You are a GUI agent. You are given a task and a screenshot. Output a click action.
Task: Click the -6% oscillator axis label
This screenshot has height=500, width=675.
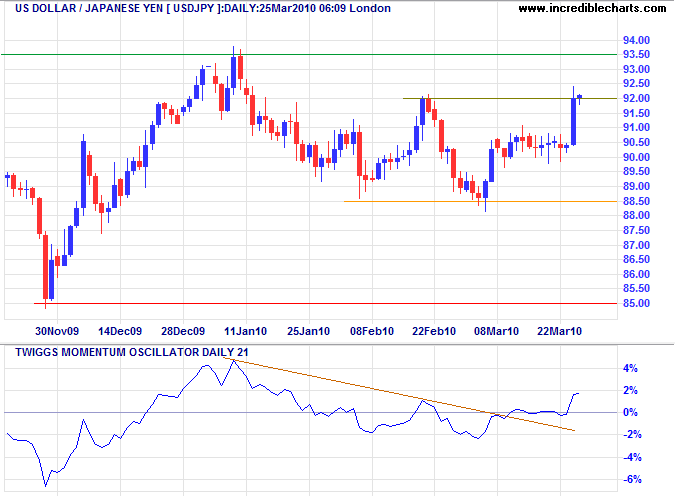coord(632,479)
